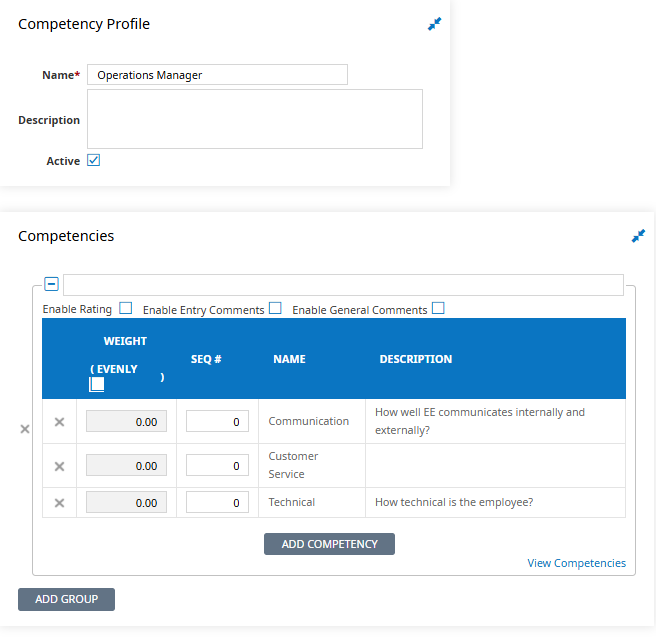This screenshot has height=641, width=656.
Task: Enable Rating checkbox
Action: 126,308
